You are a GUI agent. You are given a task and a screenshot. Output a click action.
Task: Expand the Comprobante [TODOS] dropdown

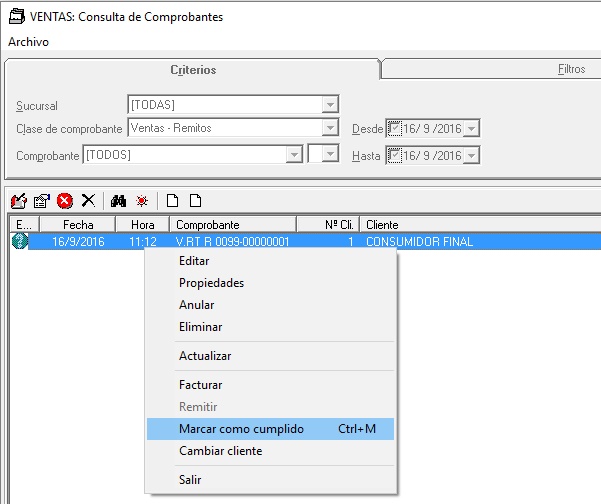tap(294, 155)
